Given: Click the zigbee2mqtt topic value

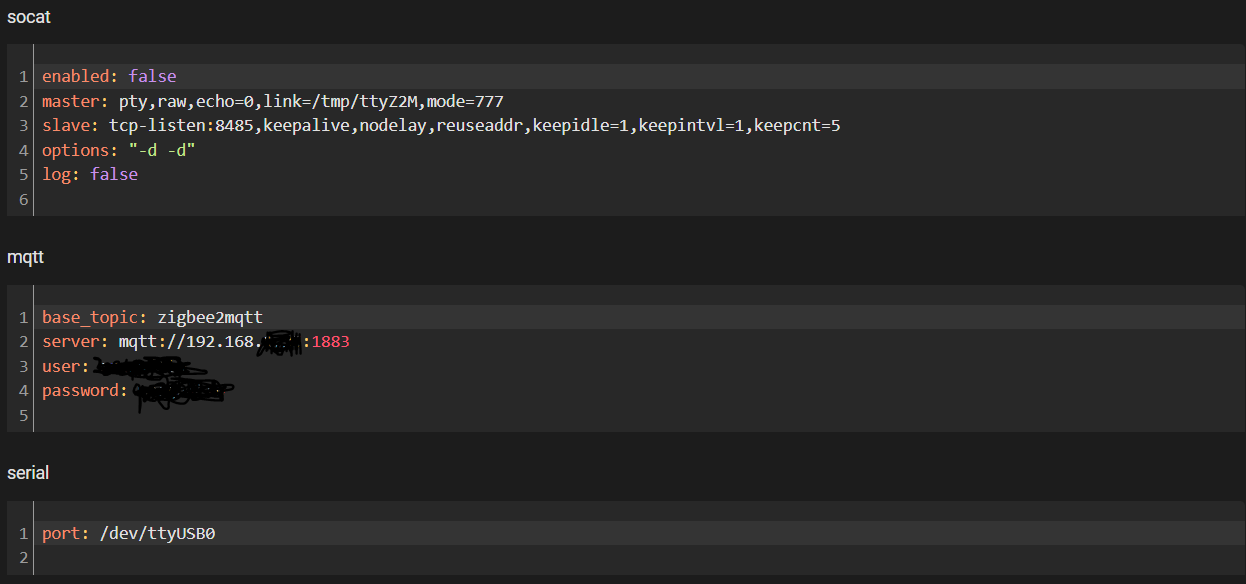Looking at the screenshot, I should (x=210, y=318).
